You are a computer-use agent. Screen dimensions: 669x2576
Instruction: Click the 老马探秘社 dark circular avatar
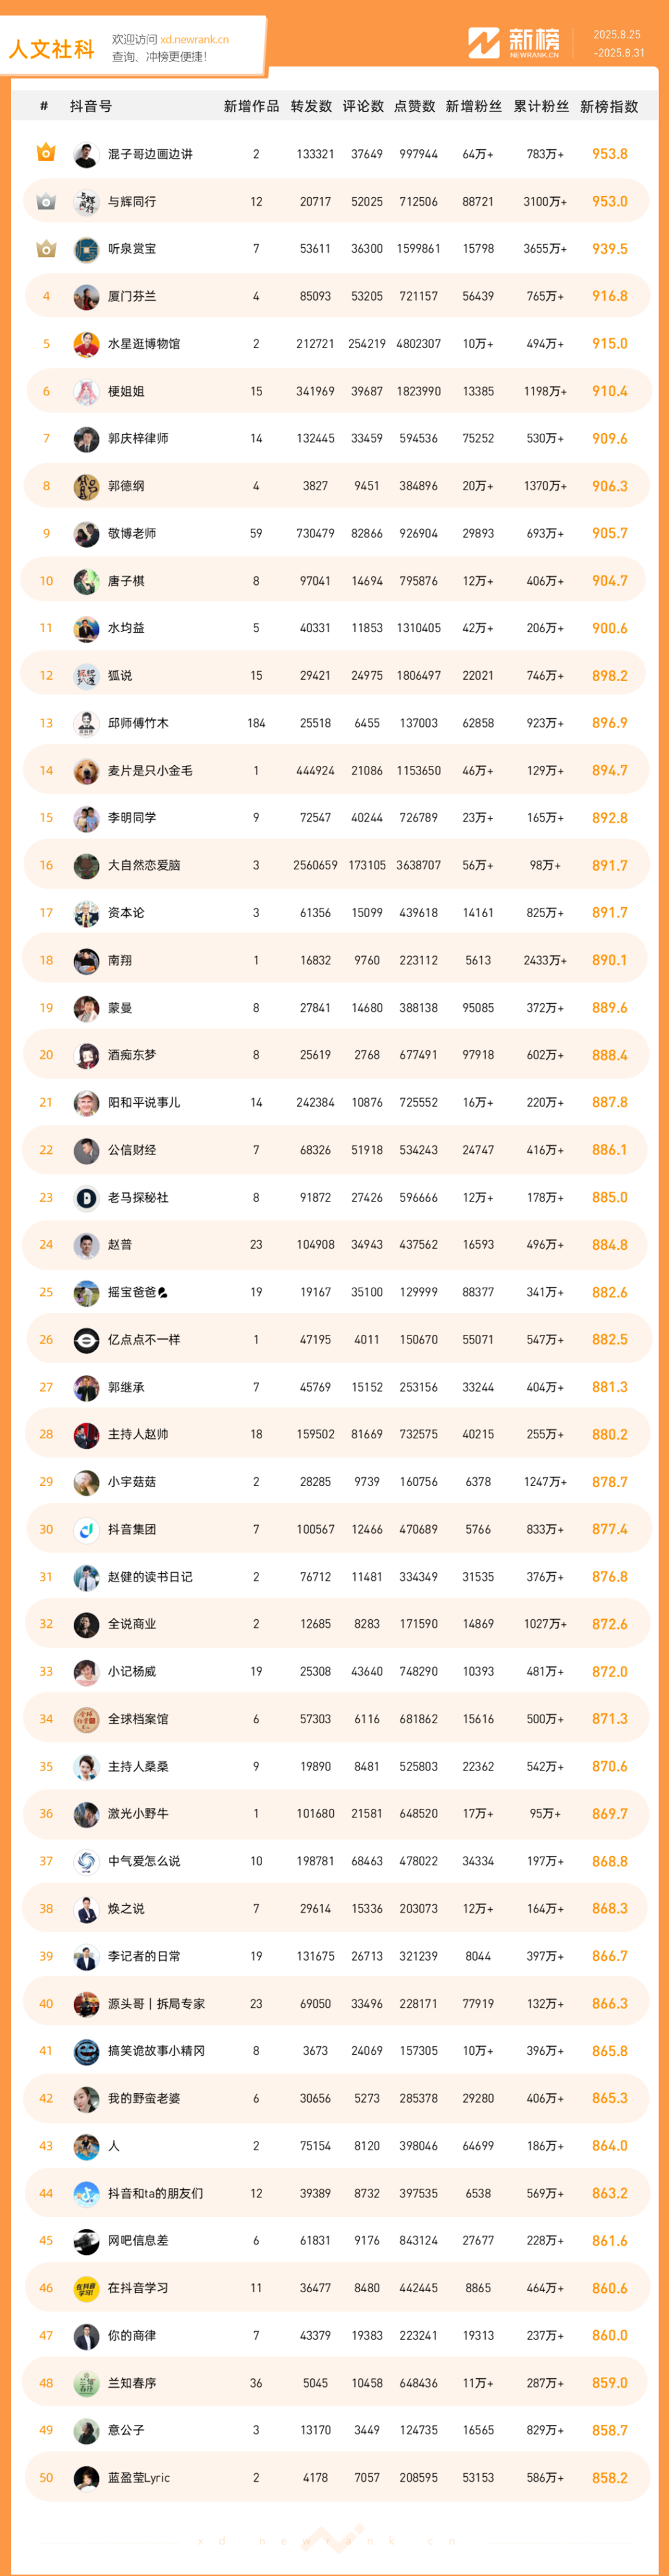point(86,1198)
